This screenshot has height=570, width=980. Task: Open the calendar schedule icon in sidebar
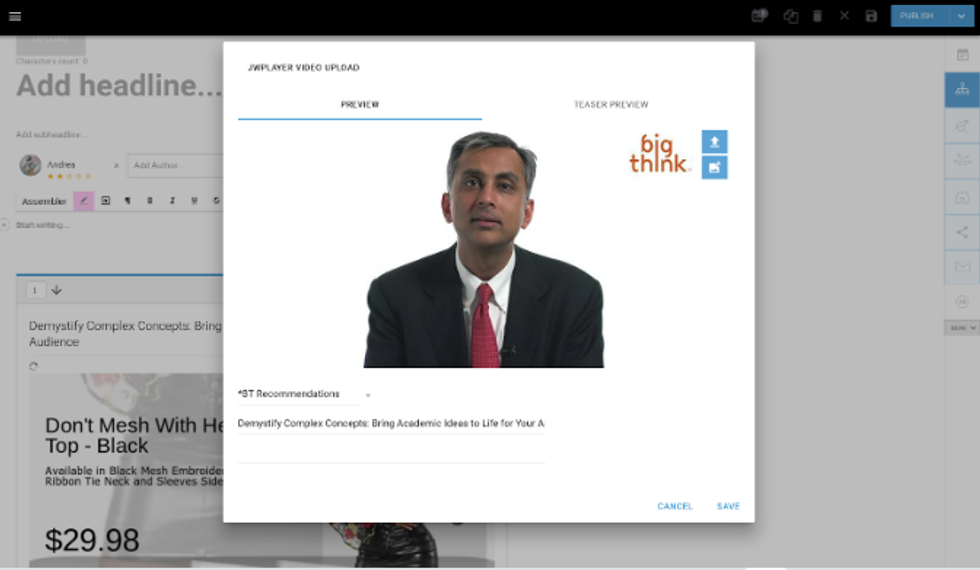point(962,55)
